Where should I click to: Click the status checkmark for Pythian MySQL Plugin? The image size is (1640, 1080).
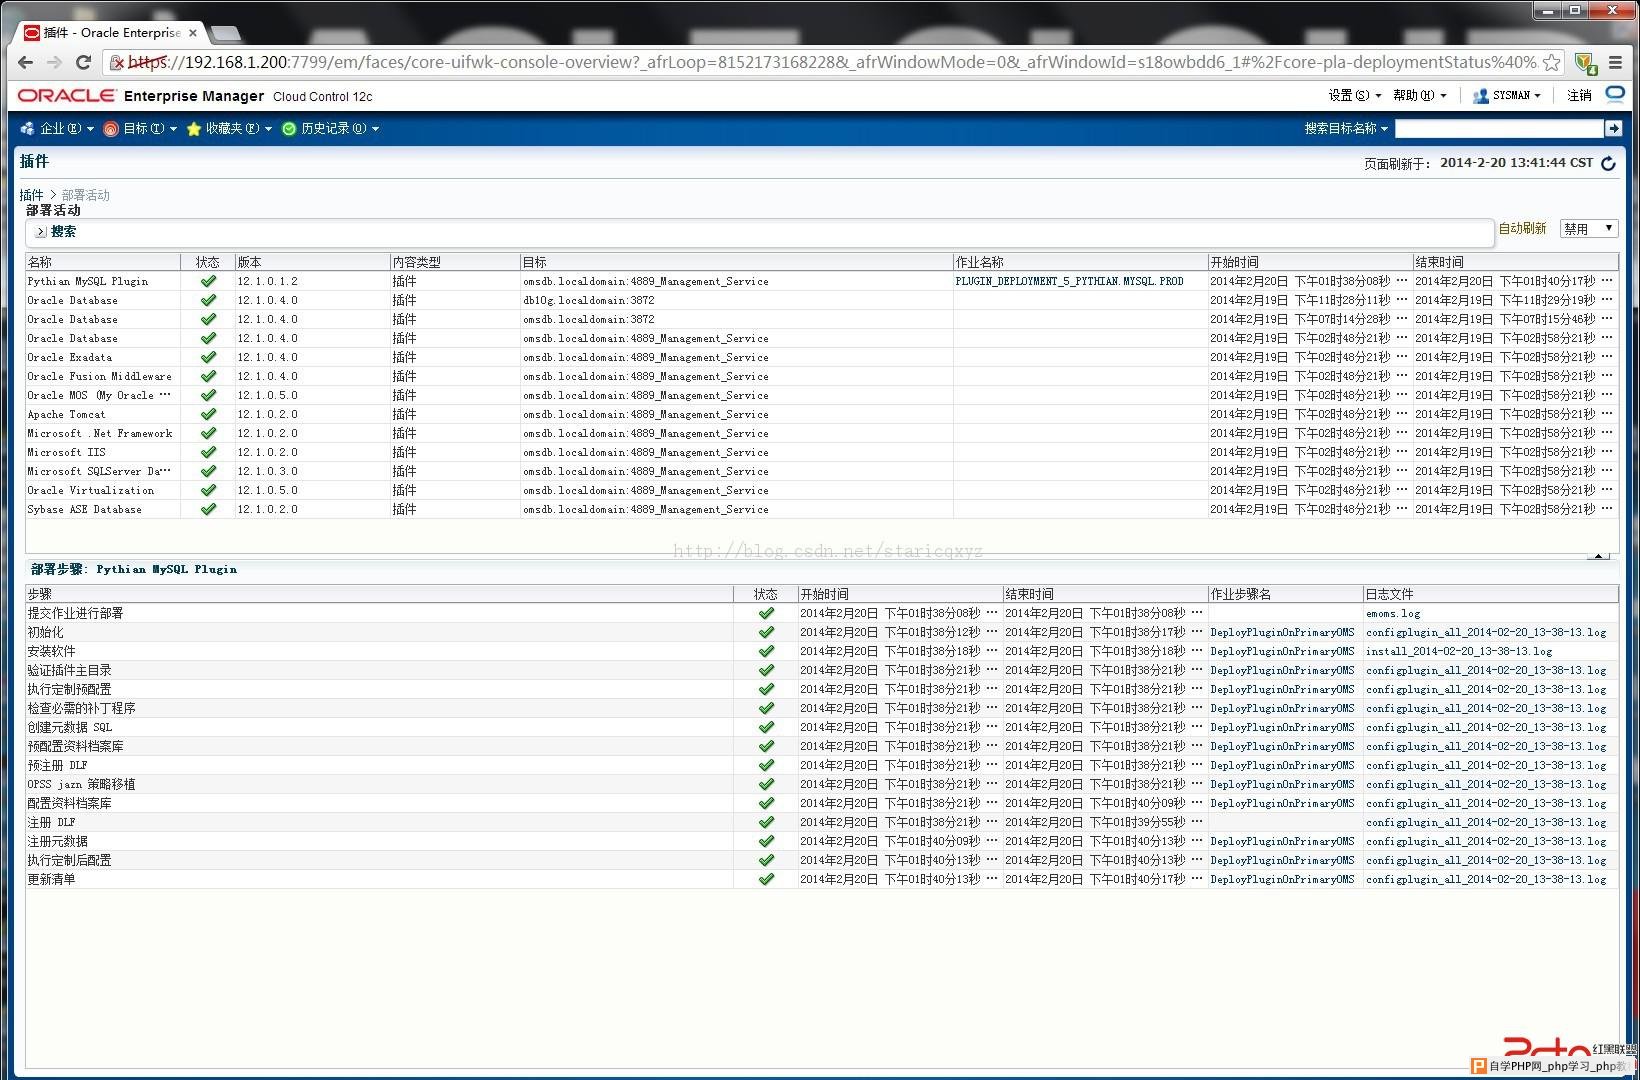(208, 281)
